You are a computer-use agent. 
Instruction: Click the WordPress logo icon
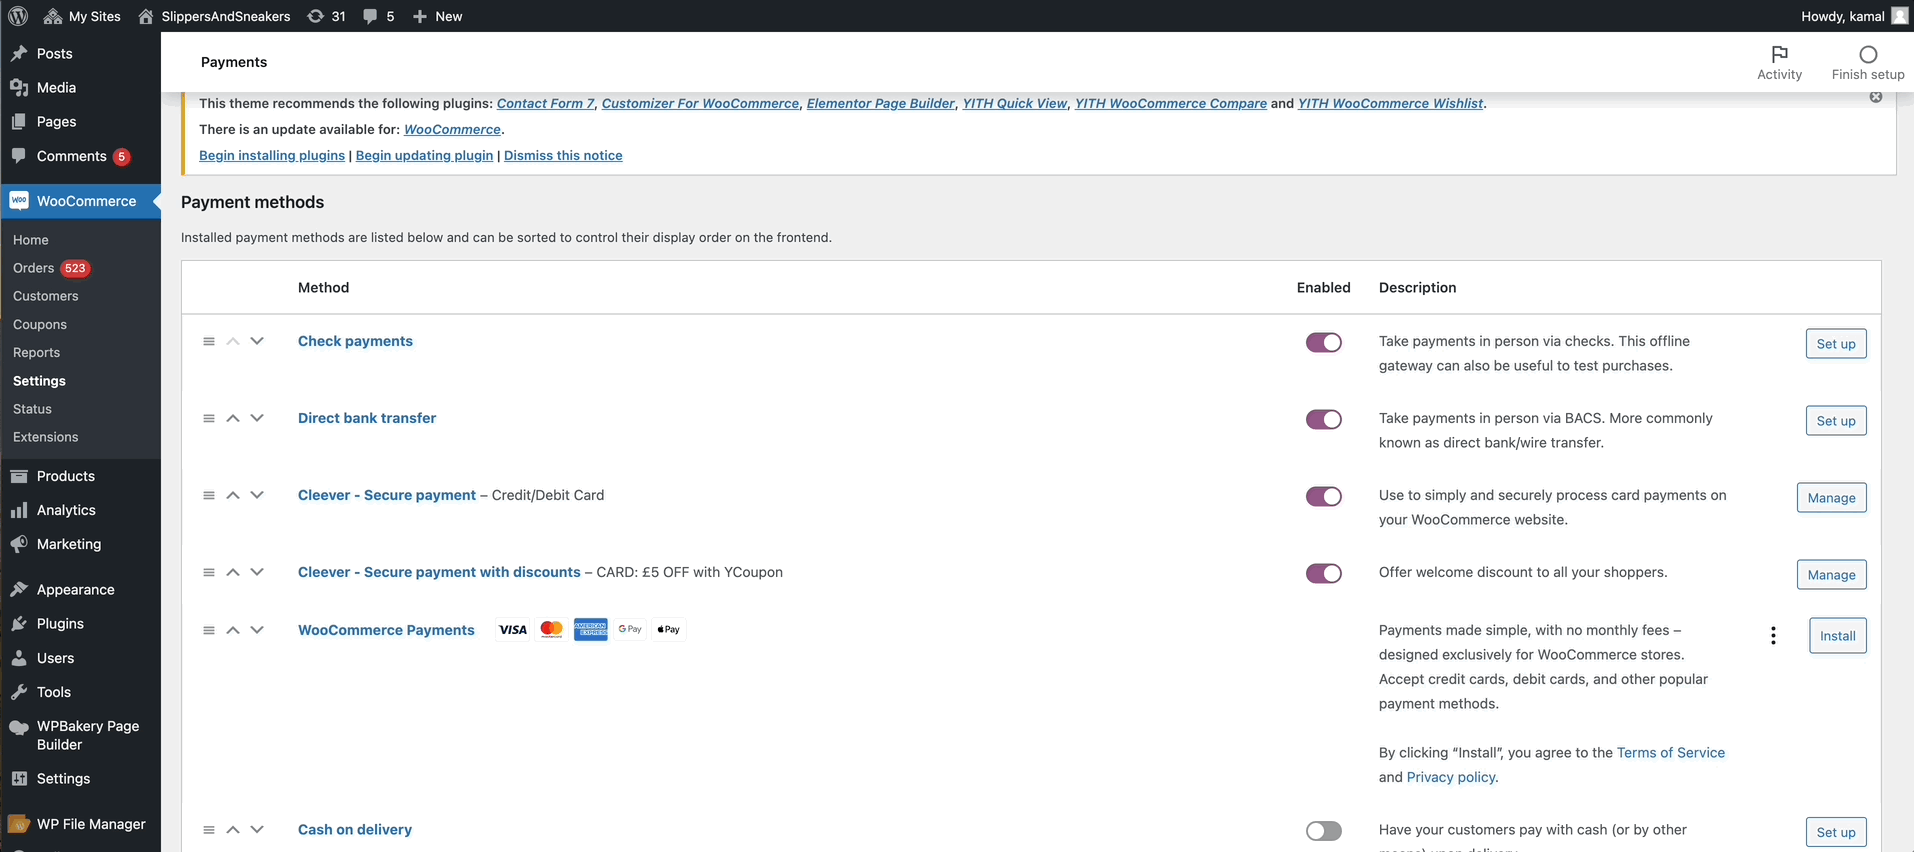[x=16, y=16]
